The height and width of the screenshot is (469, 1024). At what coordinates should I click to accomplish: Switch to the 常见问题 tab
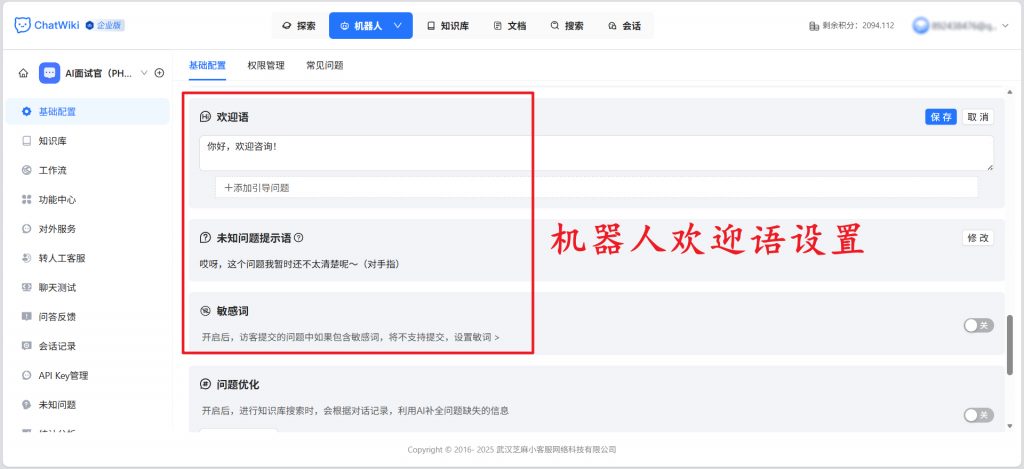click(x=325, y=65)
